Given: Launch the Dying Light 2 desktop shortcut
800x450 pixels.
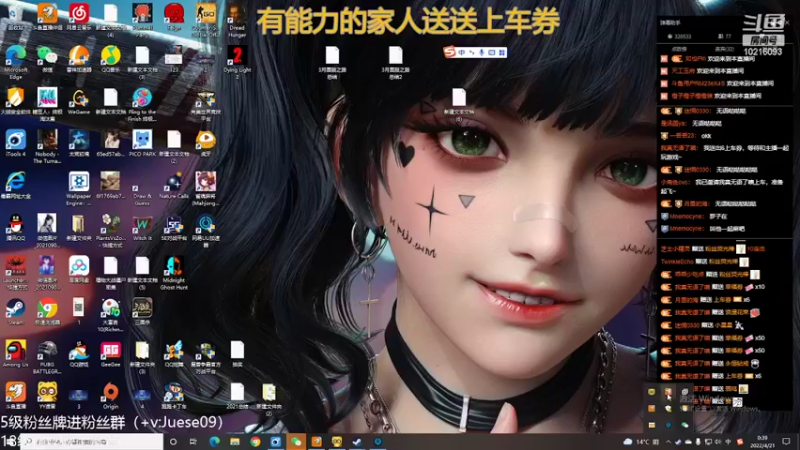Looking at the screenshot, I should click(237, 61).
